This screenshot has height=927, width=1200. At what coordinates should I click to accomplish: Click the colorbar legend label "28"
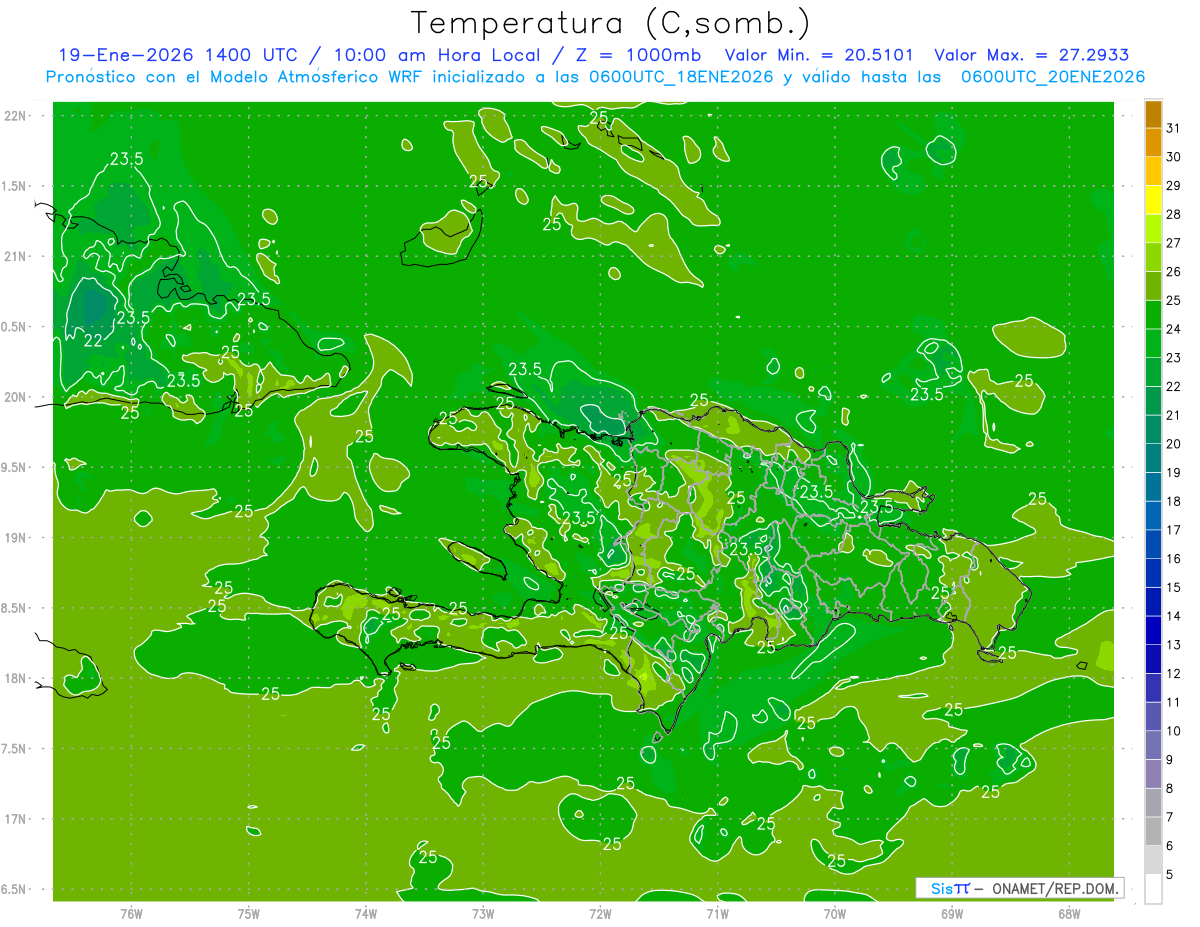[1174, 214]
